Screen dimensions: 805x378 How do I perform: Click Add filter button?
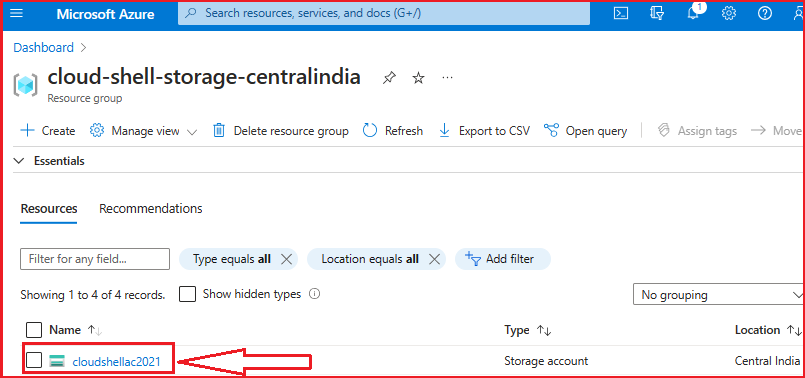point(503,259)
